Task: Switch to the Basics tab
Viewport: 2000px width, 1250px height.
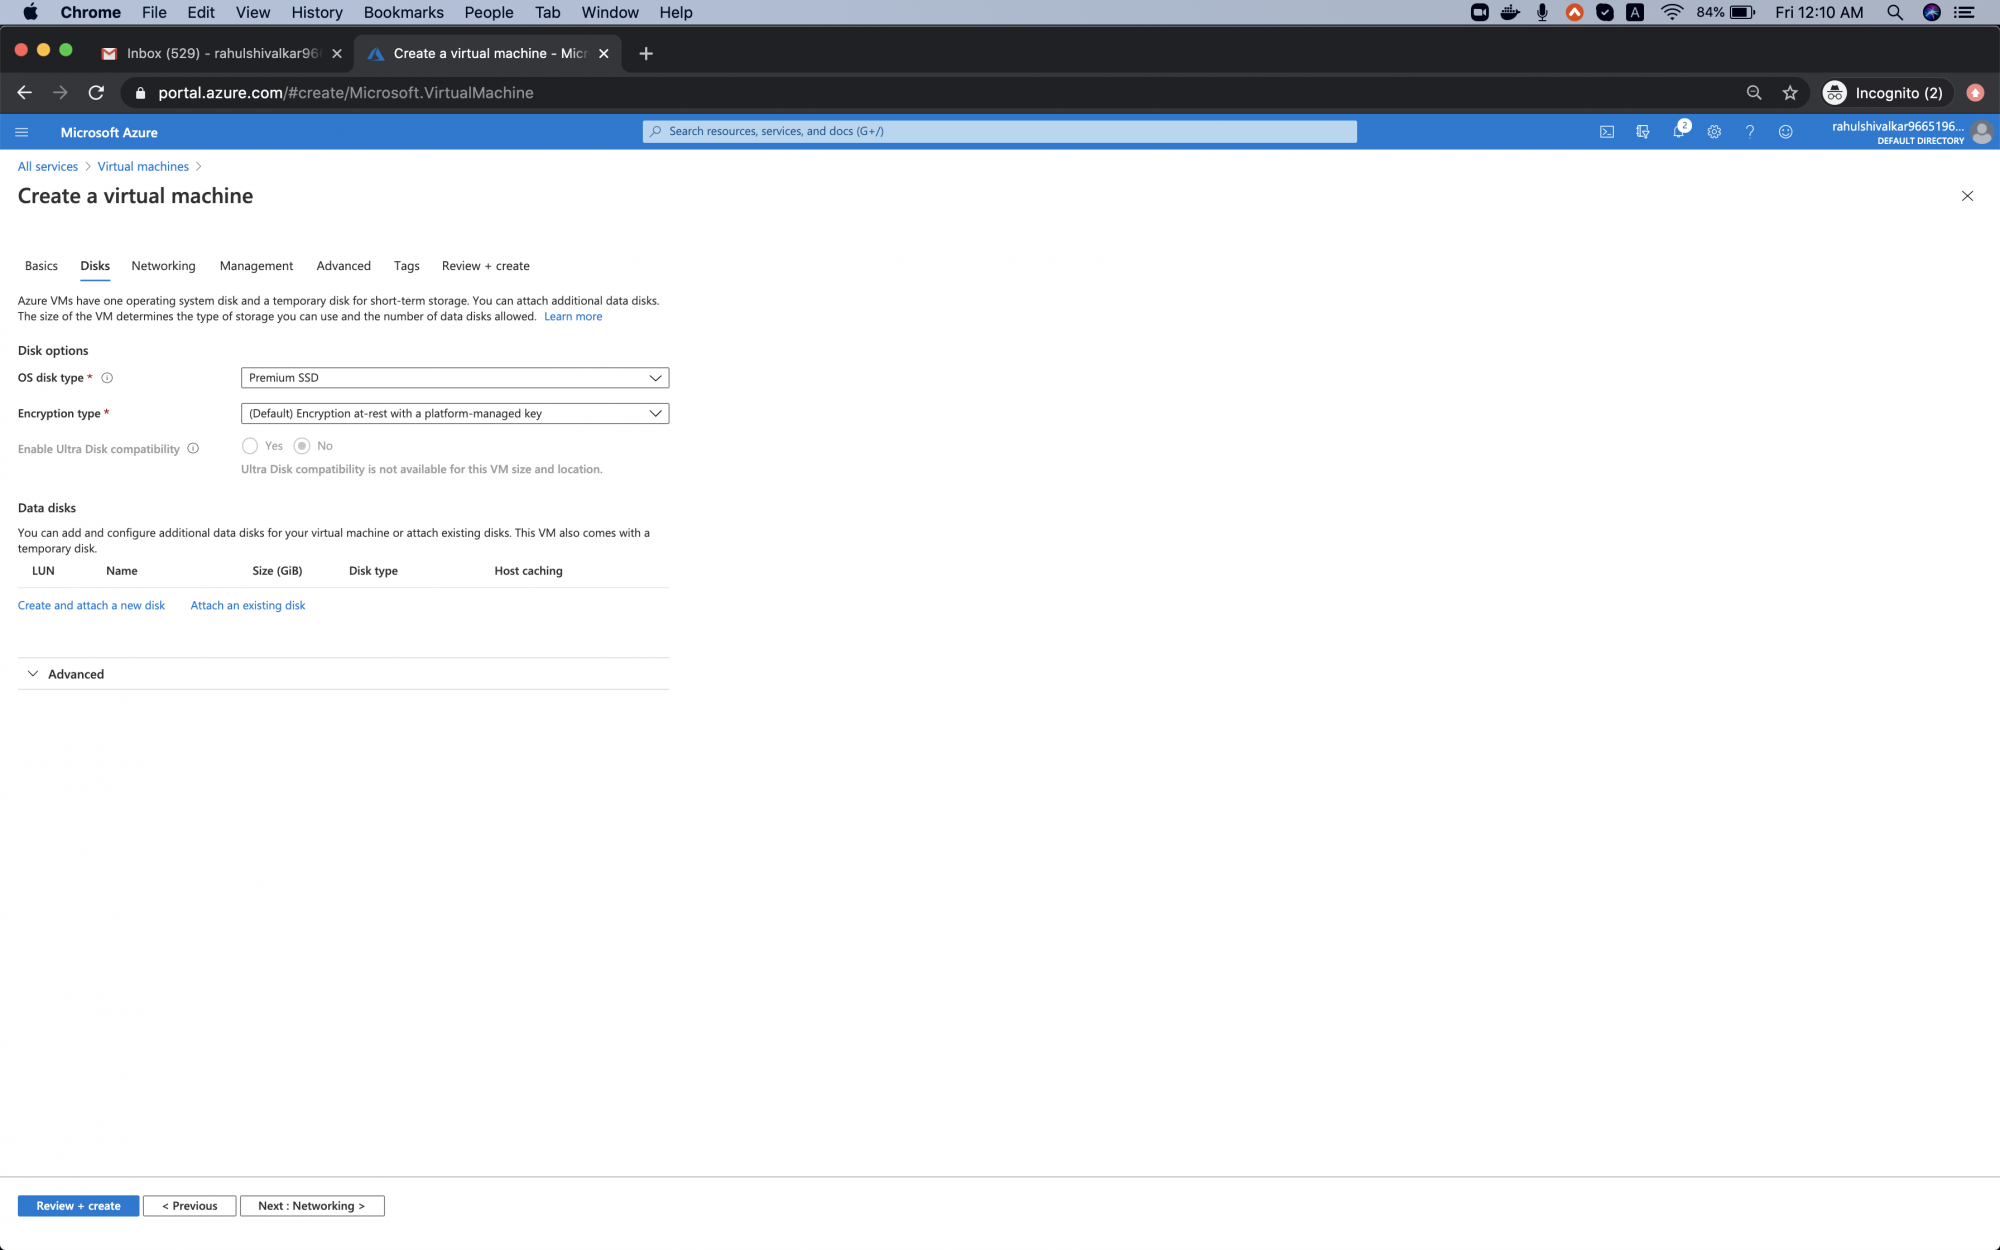Action: (41, 265)
